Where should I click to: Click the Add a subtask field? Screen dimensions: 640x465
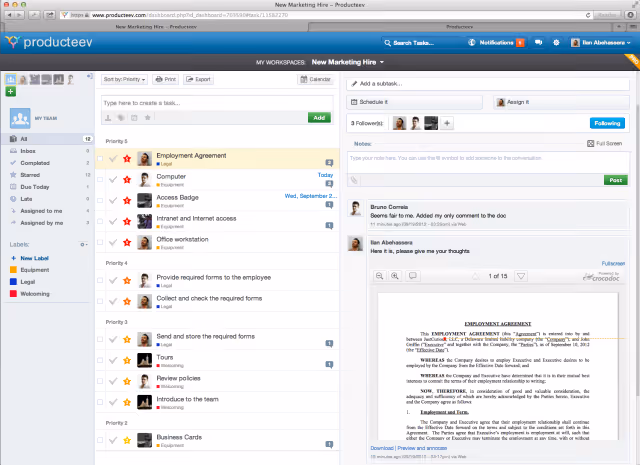[x=488, y=84]
